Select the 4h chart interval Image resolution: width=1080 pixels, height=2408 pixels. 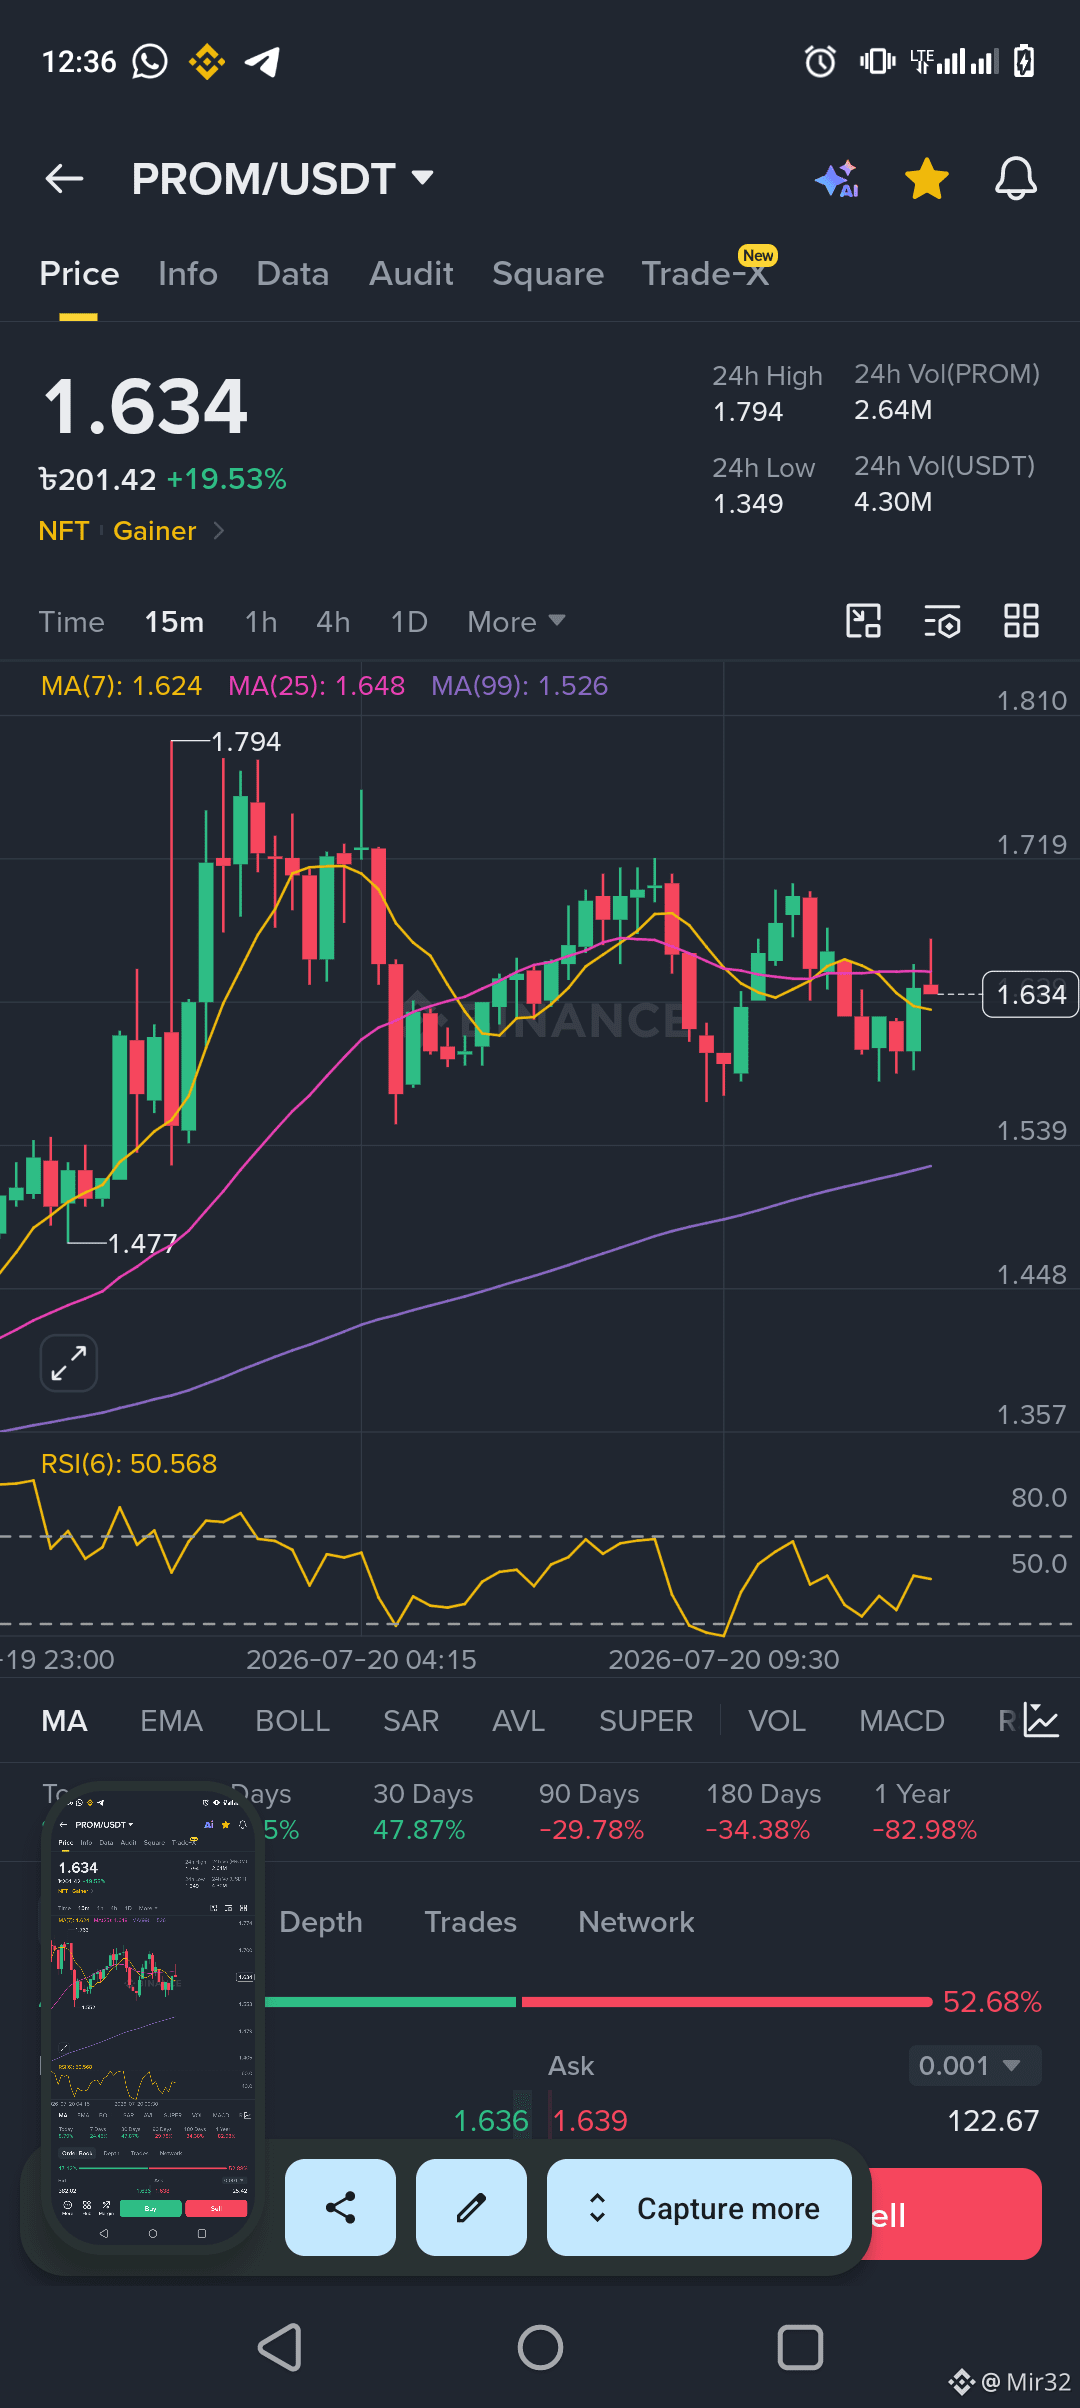pyautogui.click(x=333, y=622)
